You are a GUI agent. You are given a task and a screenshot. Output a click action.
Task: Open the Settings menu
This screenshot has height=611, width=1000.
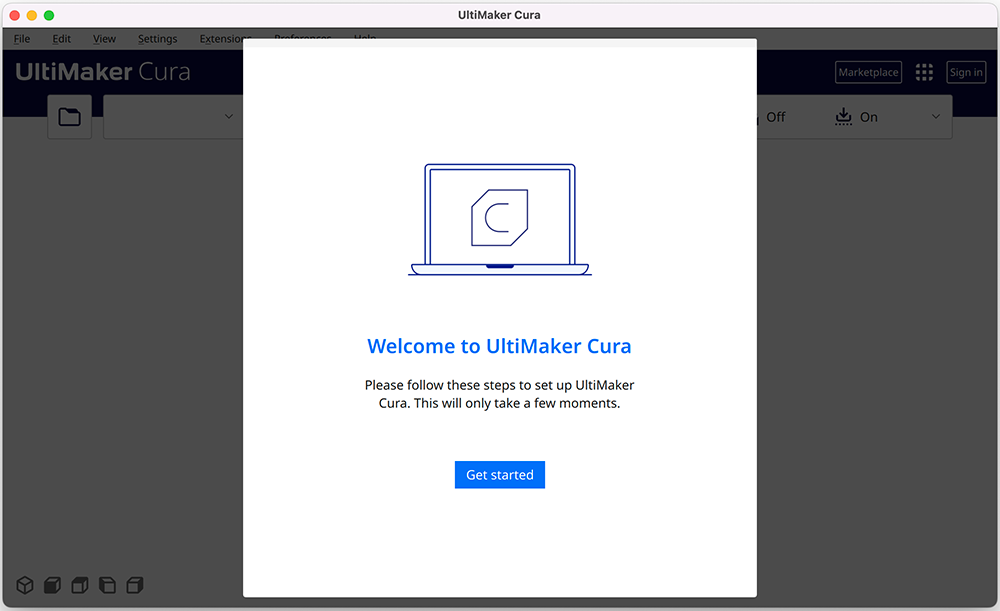coord(157,38)
